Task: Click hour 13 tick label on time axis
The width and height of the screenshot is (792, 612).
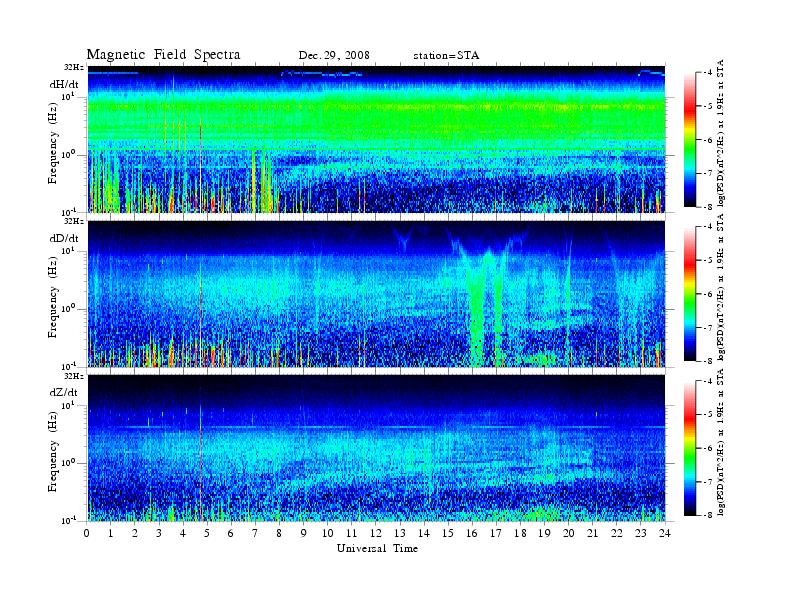Action: pos(400,534)
